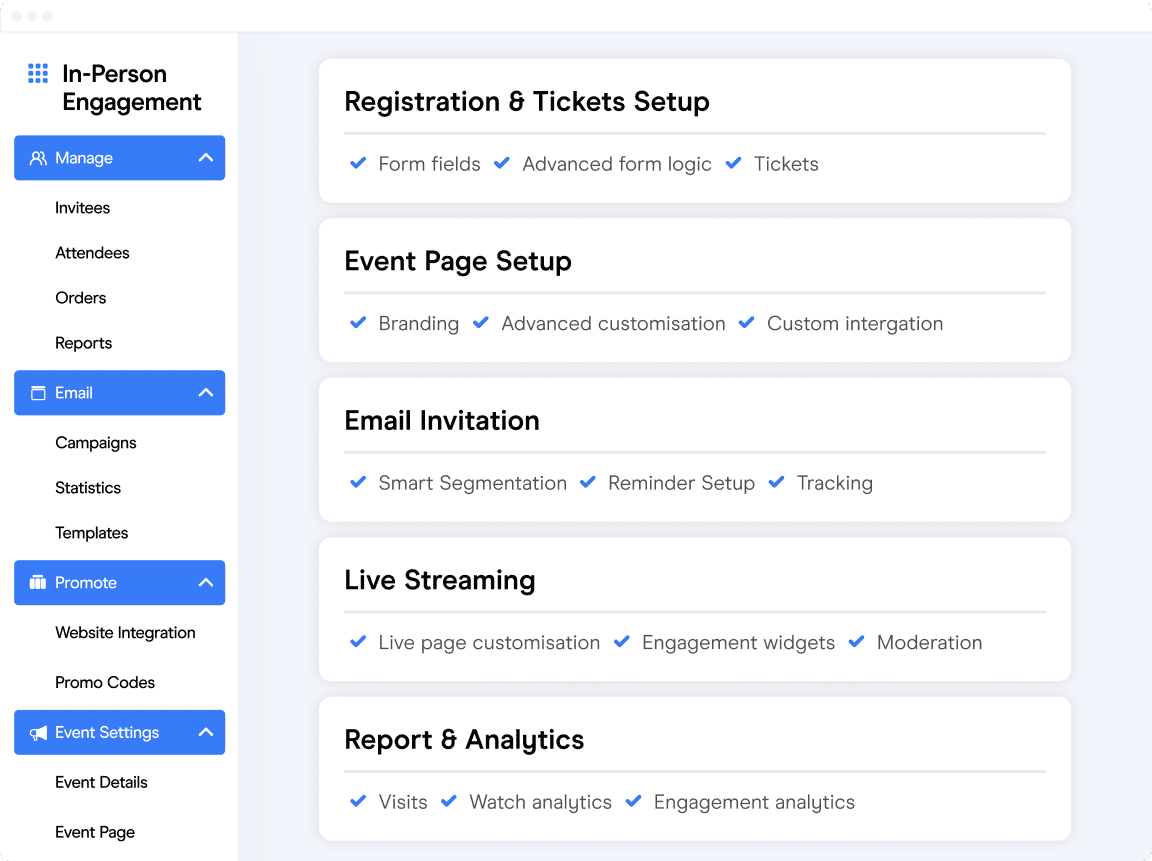This screenshot has width=1152, height=861.
Task: Collapse the Manage section chevron
Action: [x=206, y=158]
